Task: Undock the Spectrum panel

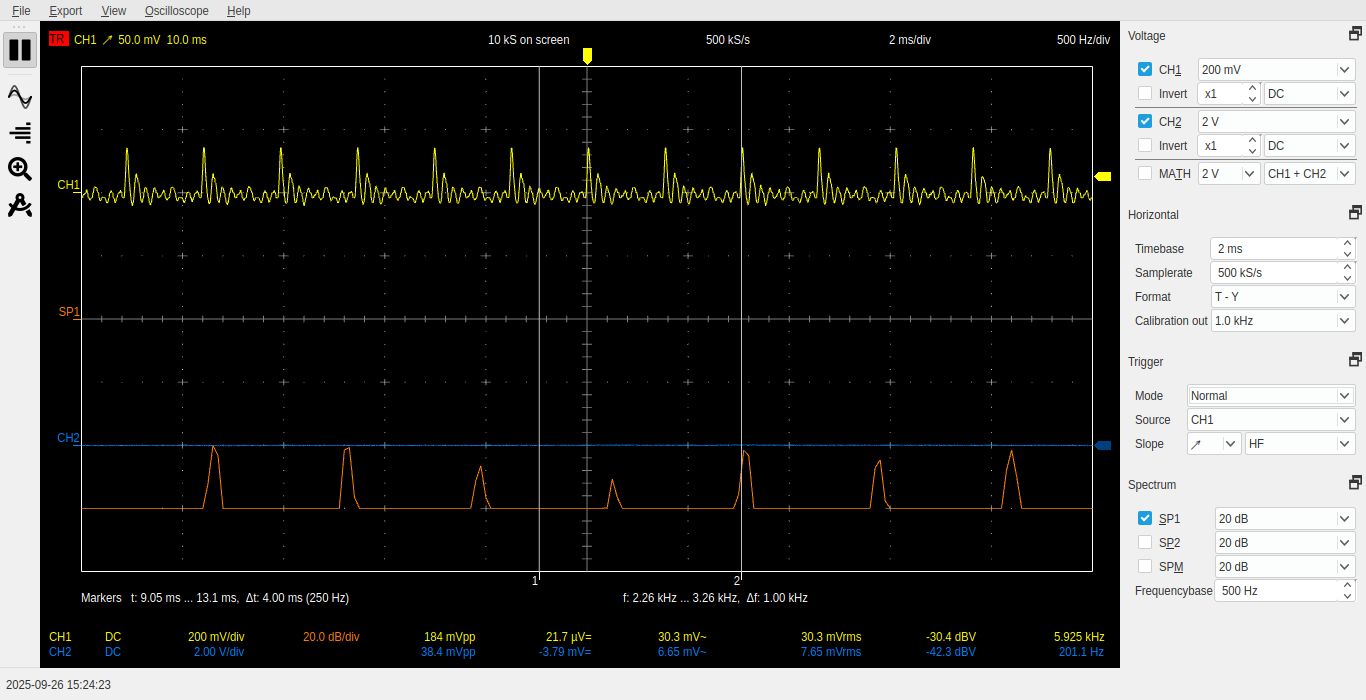Action: pos(1355,483)
